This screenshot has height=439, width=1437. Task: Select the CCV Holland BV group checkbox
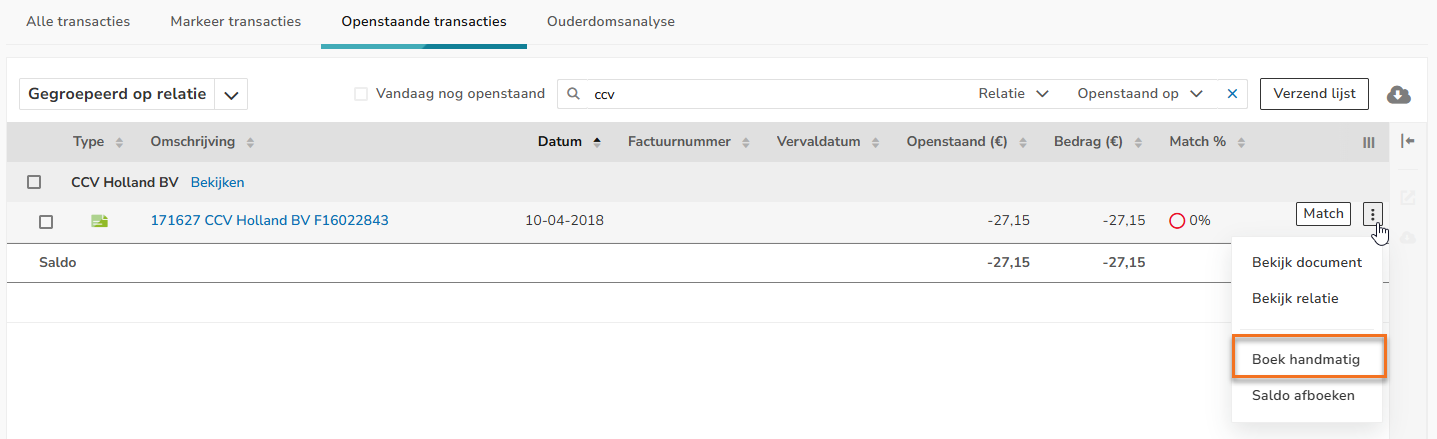[x=34, y=182]
